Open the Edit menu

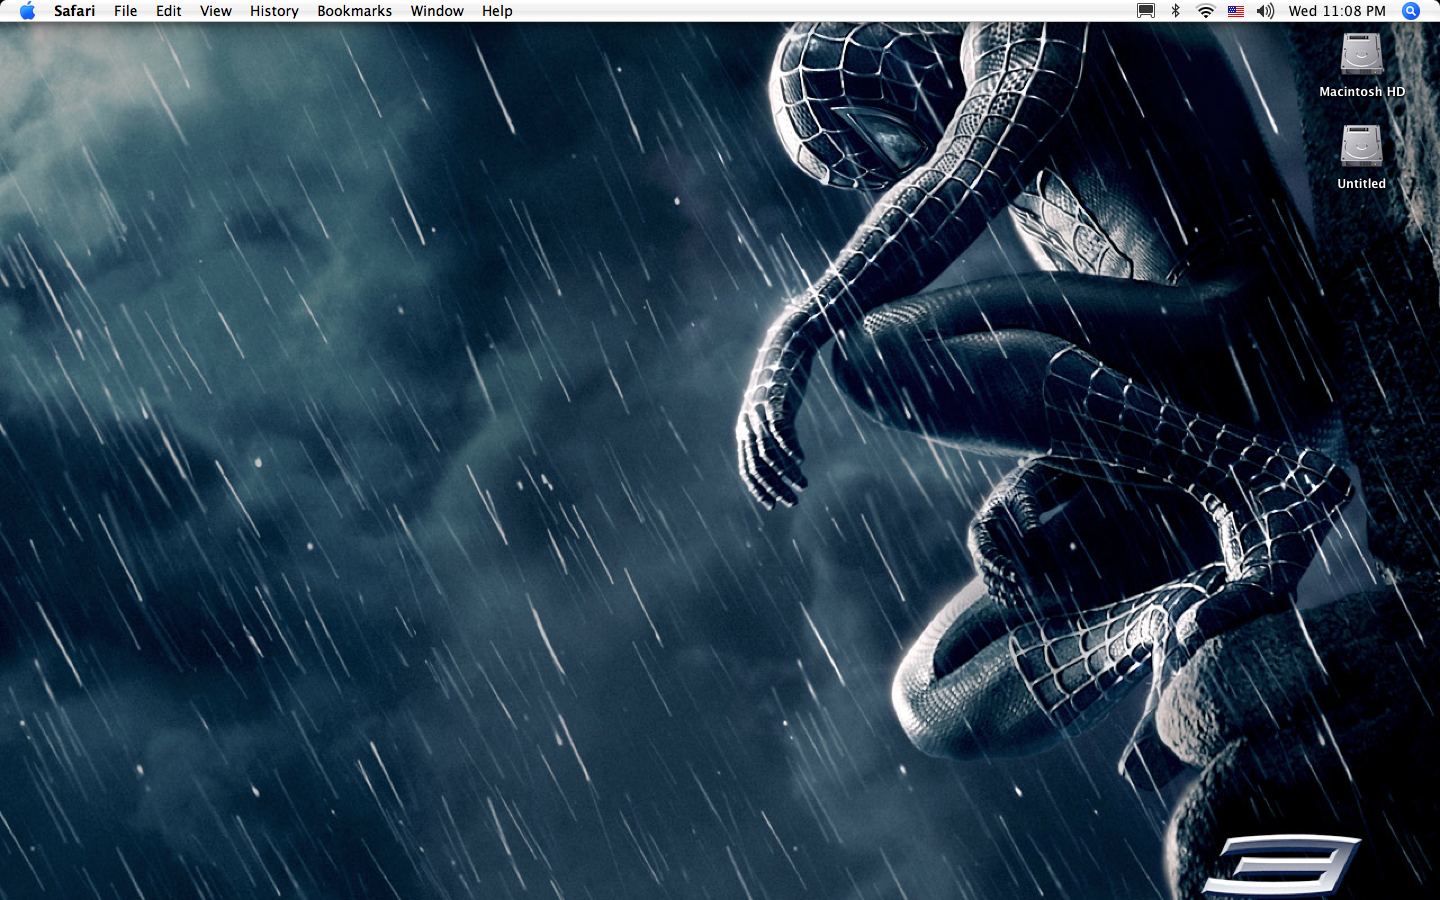click(169, 11)
